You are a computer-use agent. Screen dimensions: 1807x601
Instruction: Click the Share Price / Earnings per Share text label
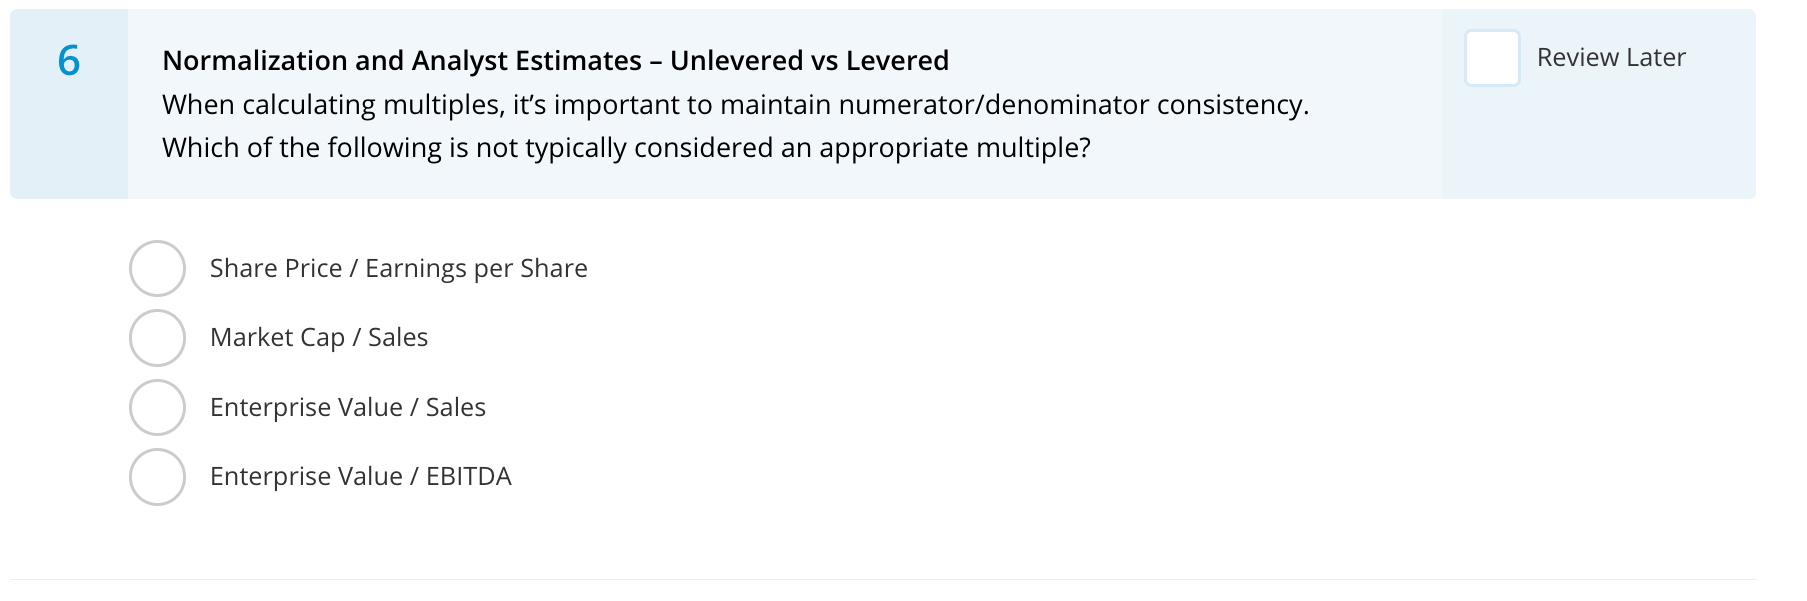[x=398, y=268]
